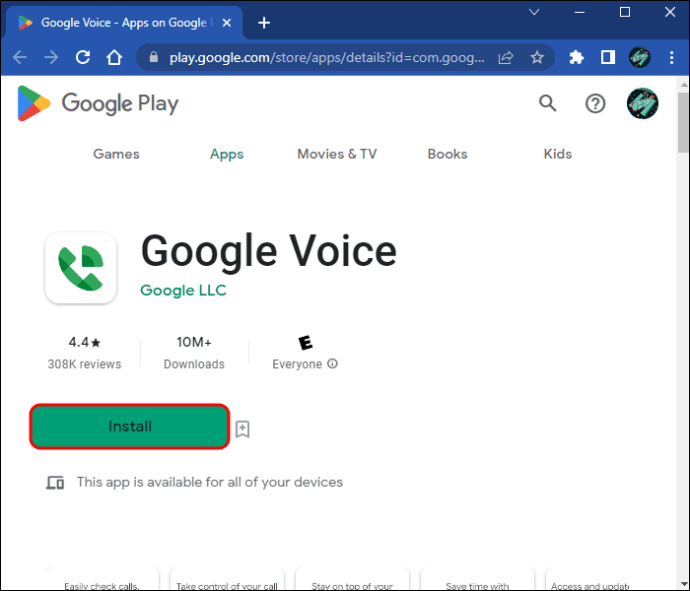Reload the Google Play page
Screen dimensions: 690x591
(82, 57)
